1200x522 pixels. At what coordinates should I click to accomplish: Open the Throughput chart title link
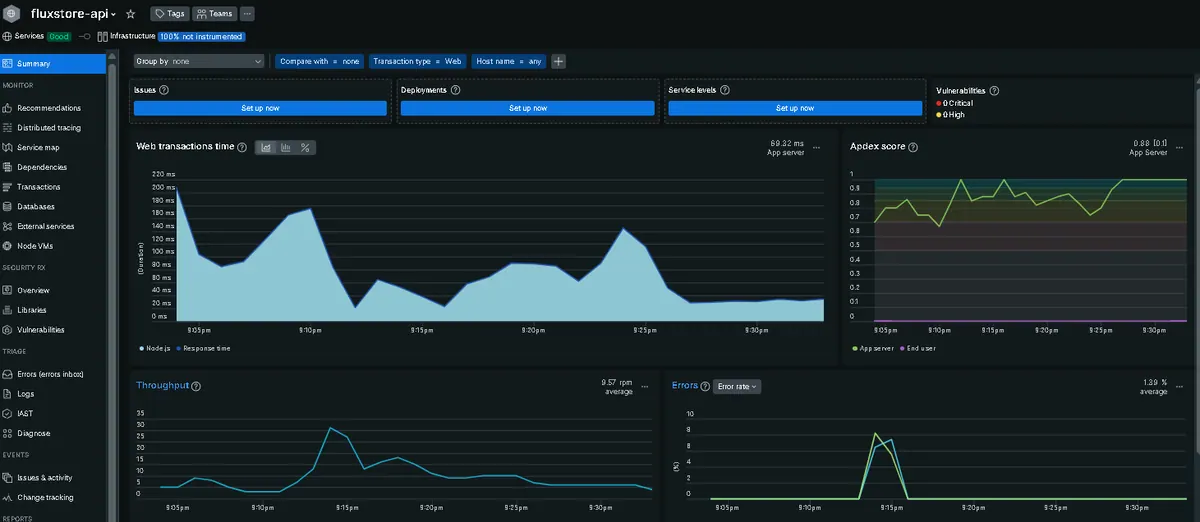coord(162,386)
